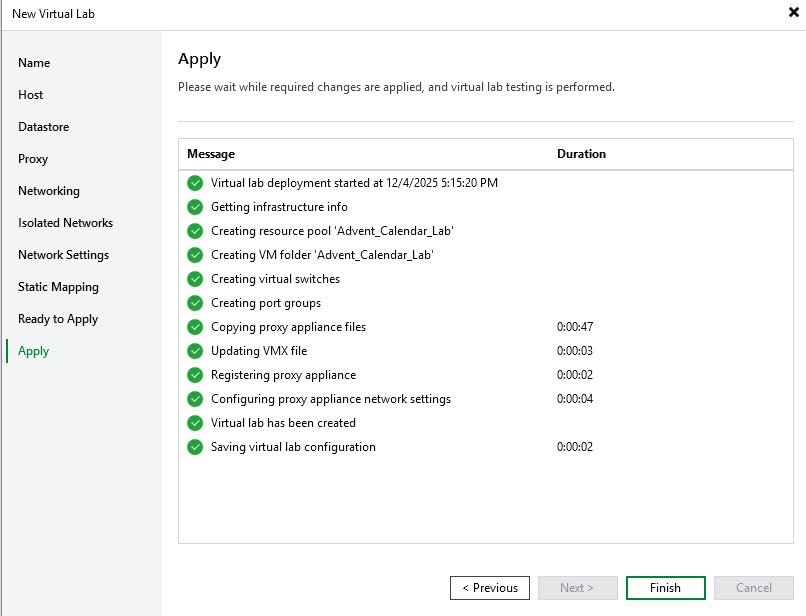Click the check icon by 'Virtual lab has been created'
The image size is (806, 616).
point(195,423)
